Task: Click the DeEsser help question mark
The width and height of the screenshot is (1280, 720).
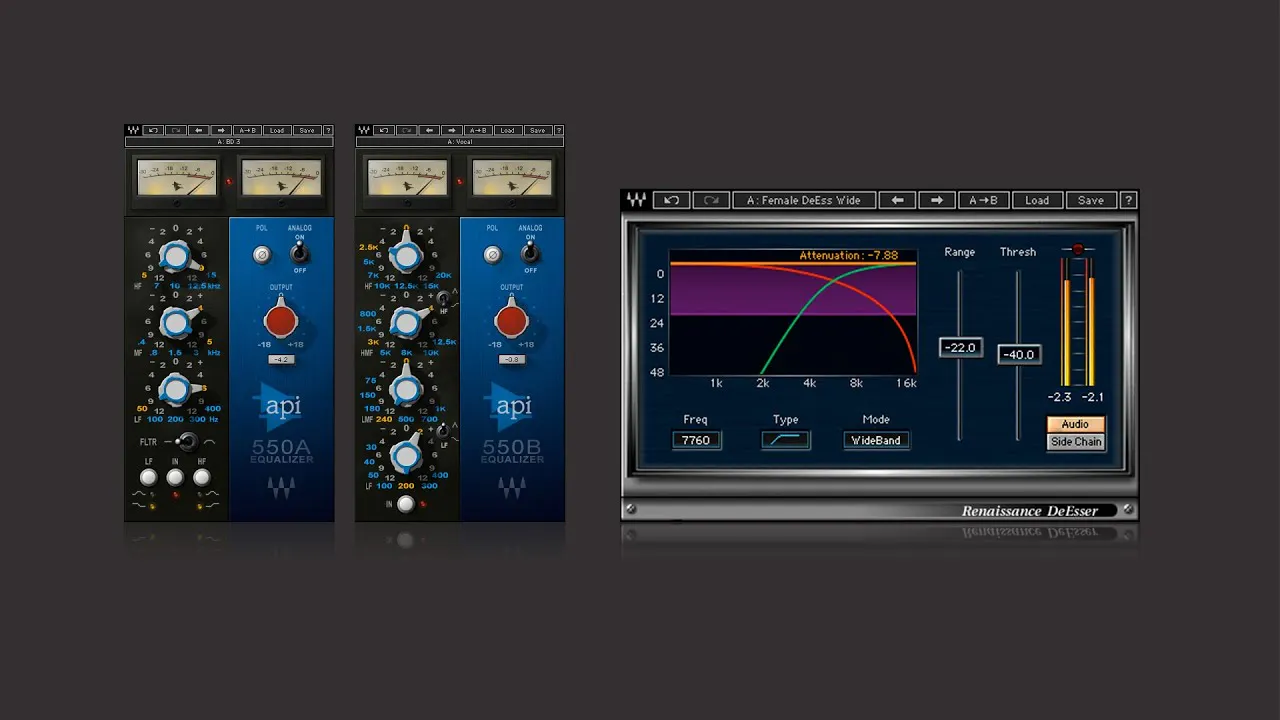Action: [x=1128, y=200]
